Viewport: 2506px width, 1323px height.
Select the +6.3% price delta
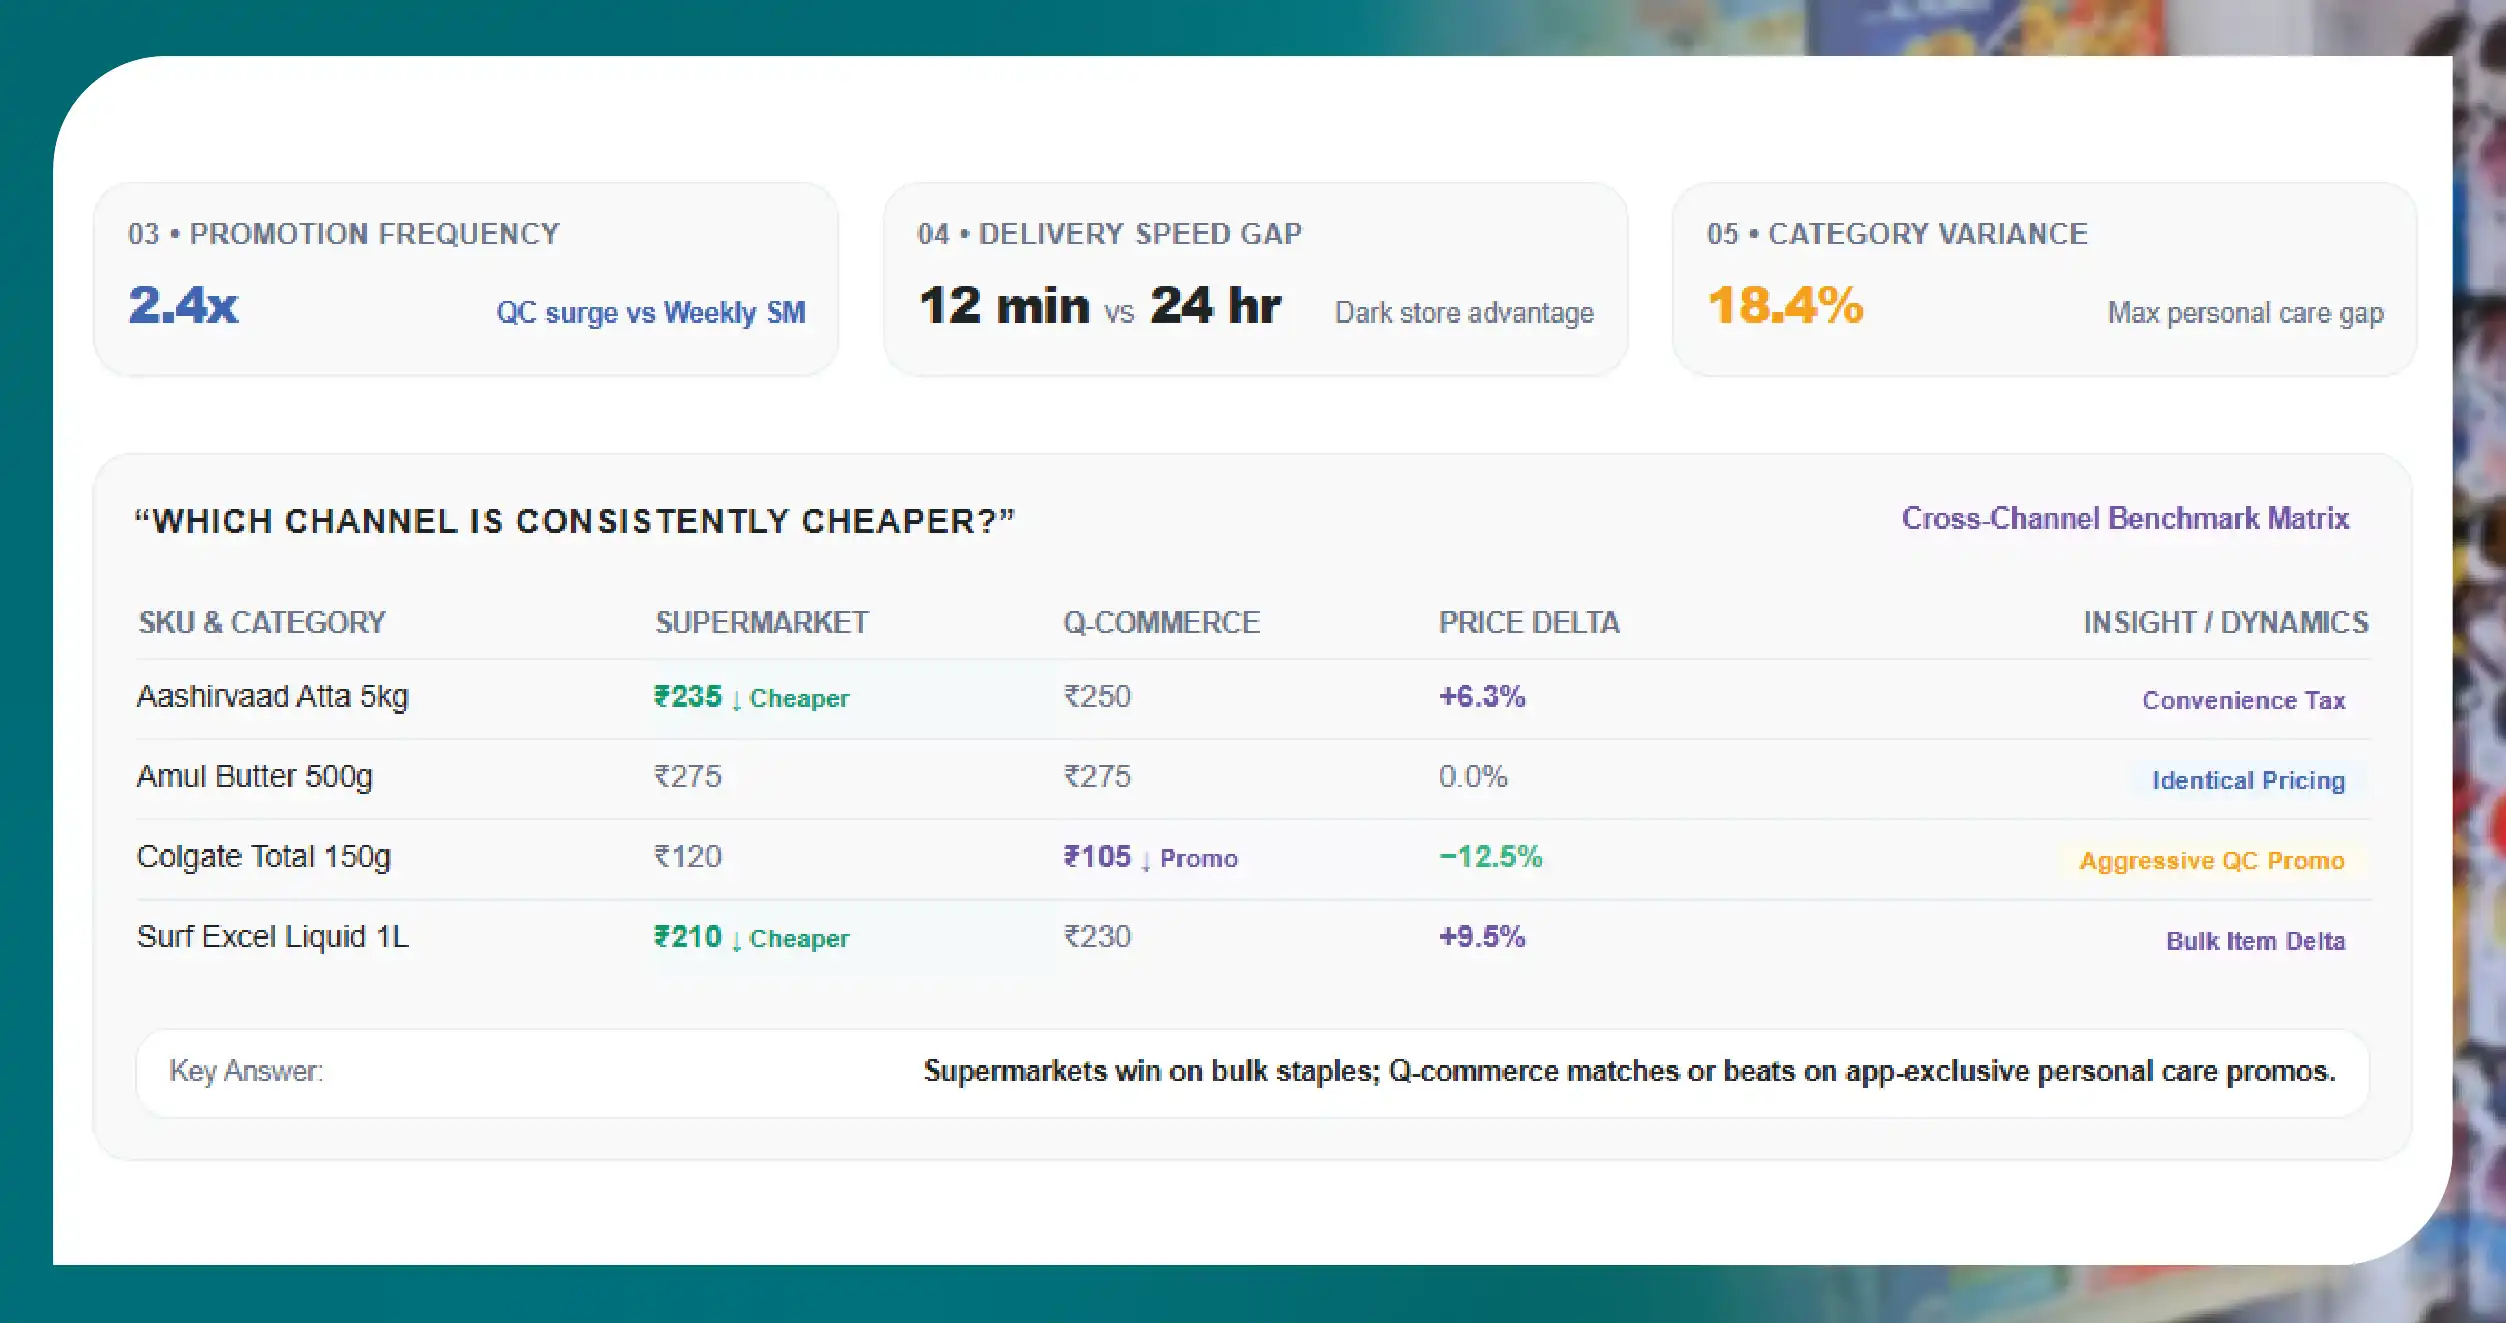(1482, 696)
